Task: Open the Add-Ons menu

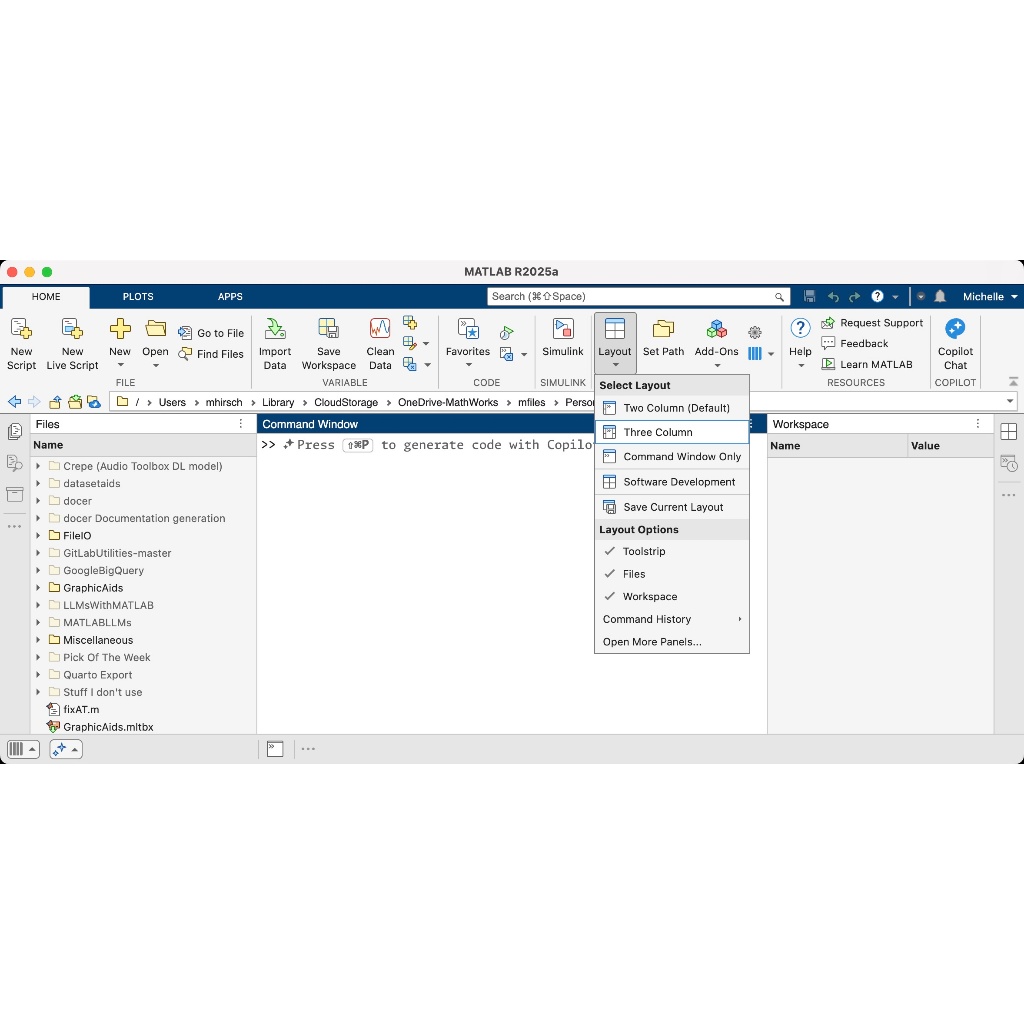Action: [716, 343]
